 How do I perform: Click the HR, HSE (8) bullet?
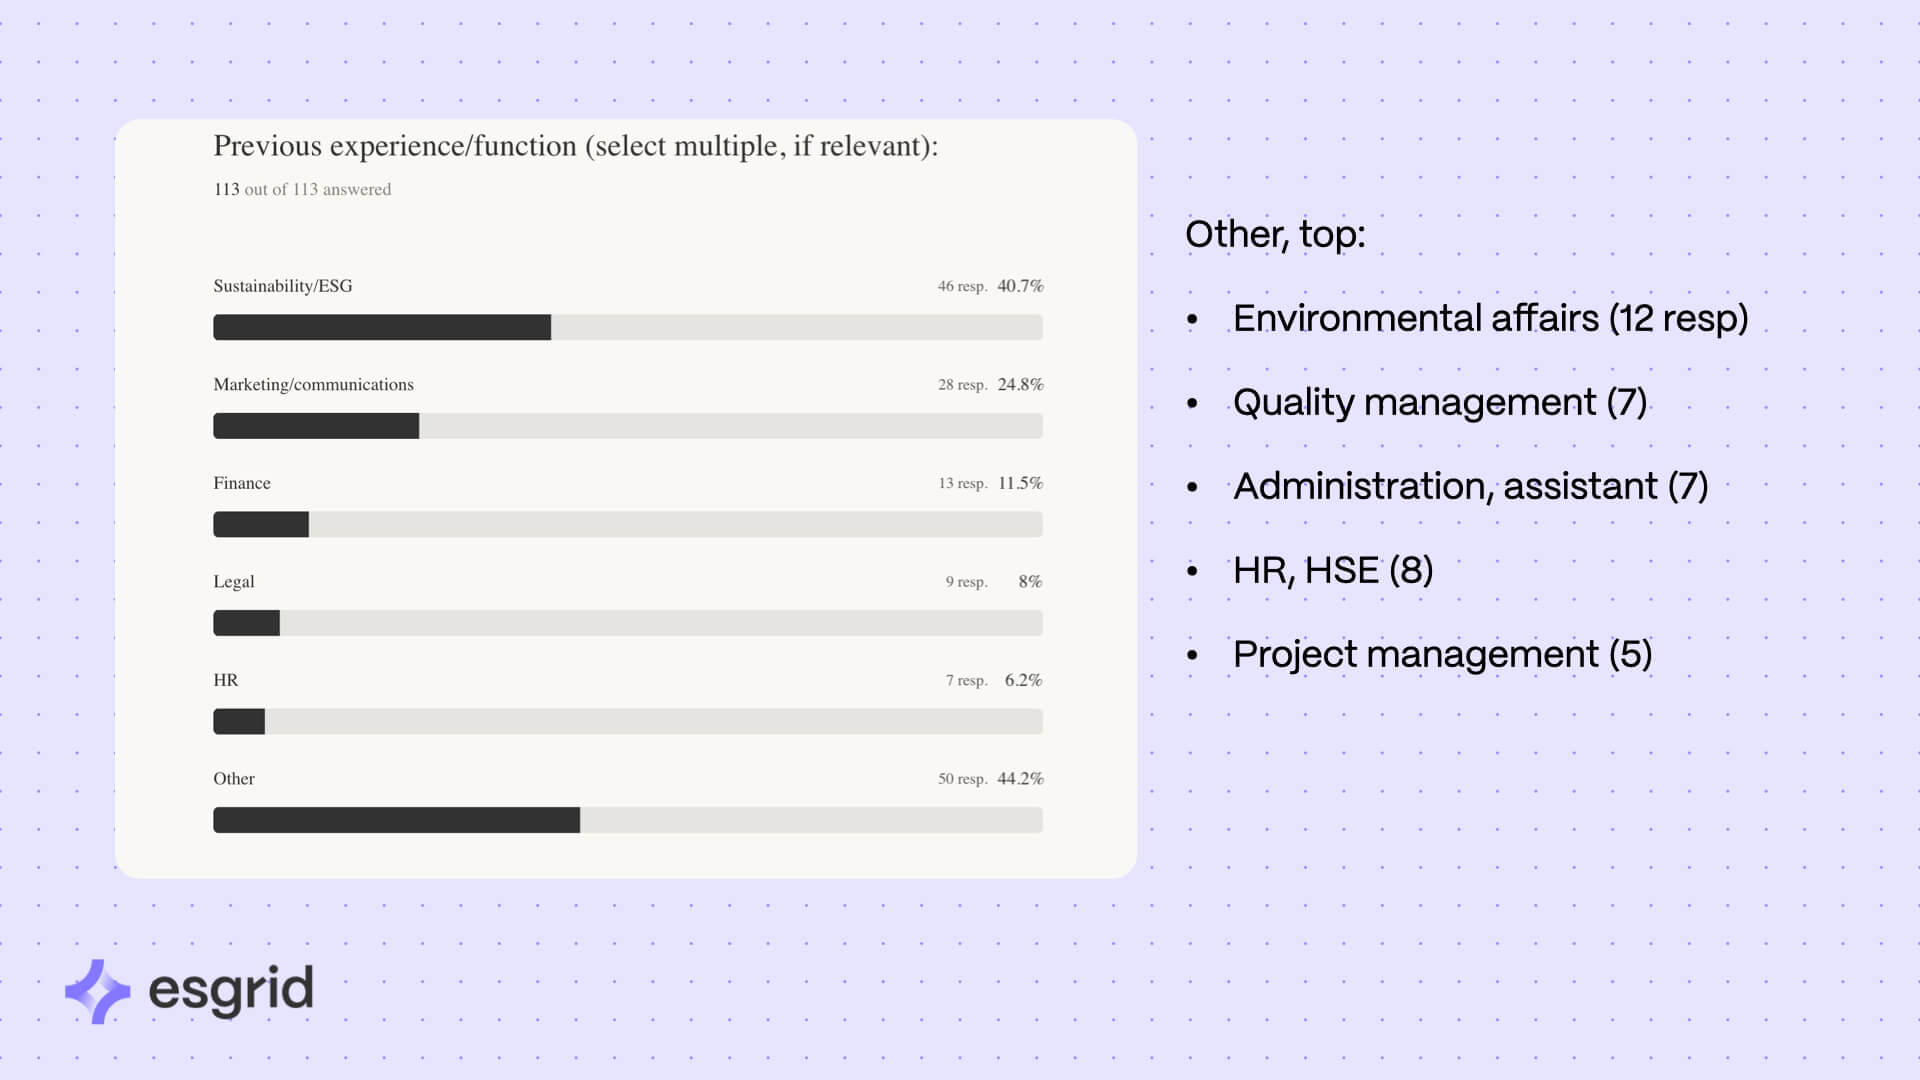(1333, 570)
